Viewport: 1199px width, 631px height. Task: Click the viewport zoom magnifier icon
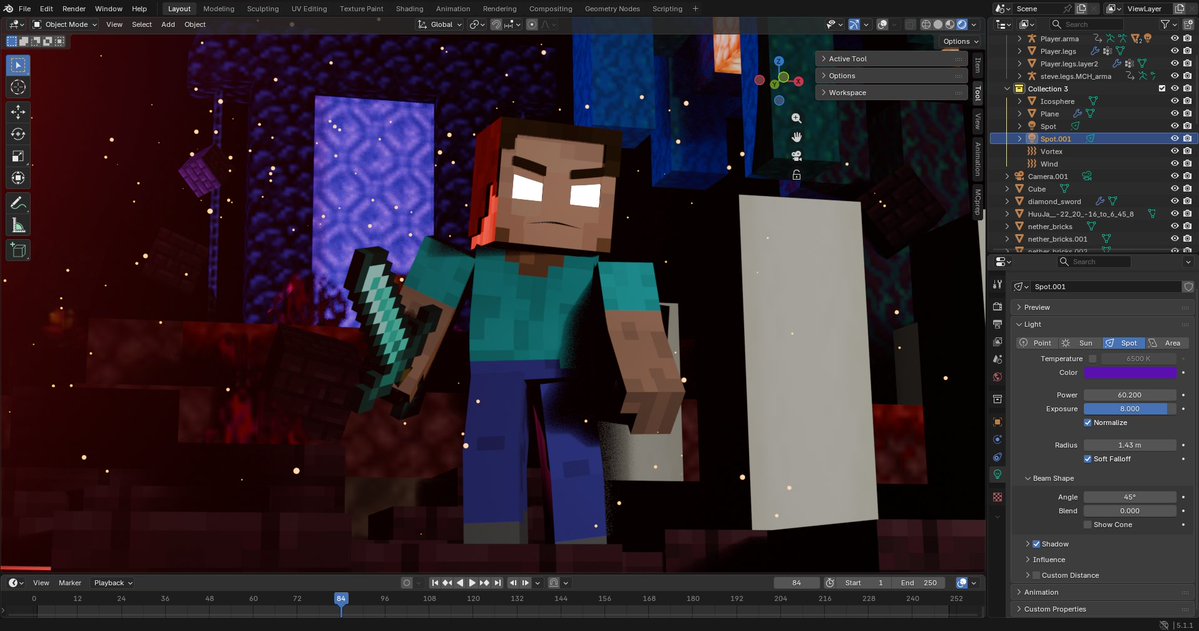click(x=796, y=119)
